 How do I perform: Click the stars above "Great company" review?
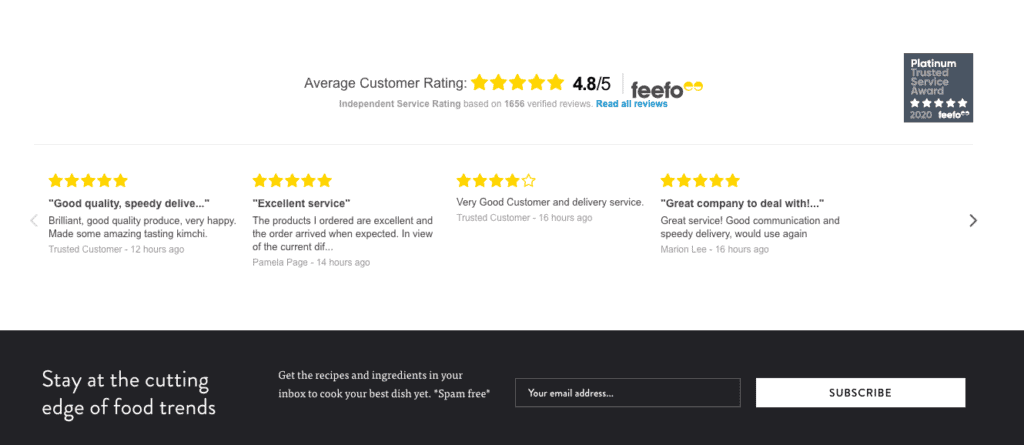point(700,180)
